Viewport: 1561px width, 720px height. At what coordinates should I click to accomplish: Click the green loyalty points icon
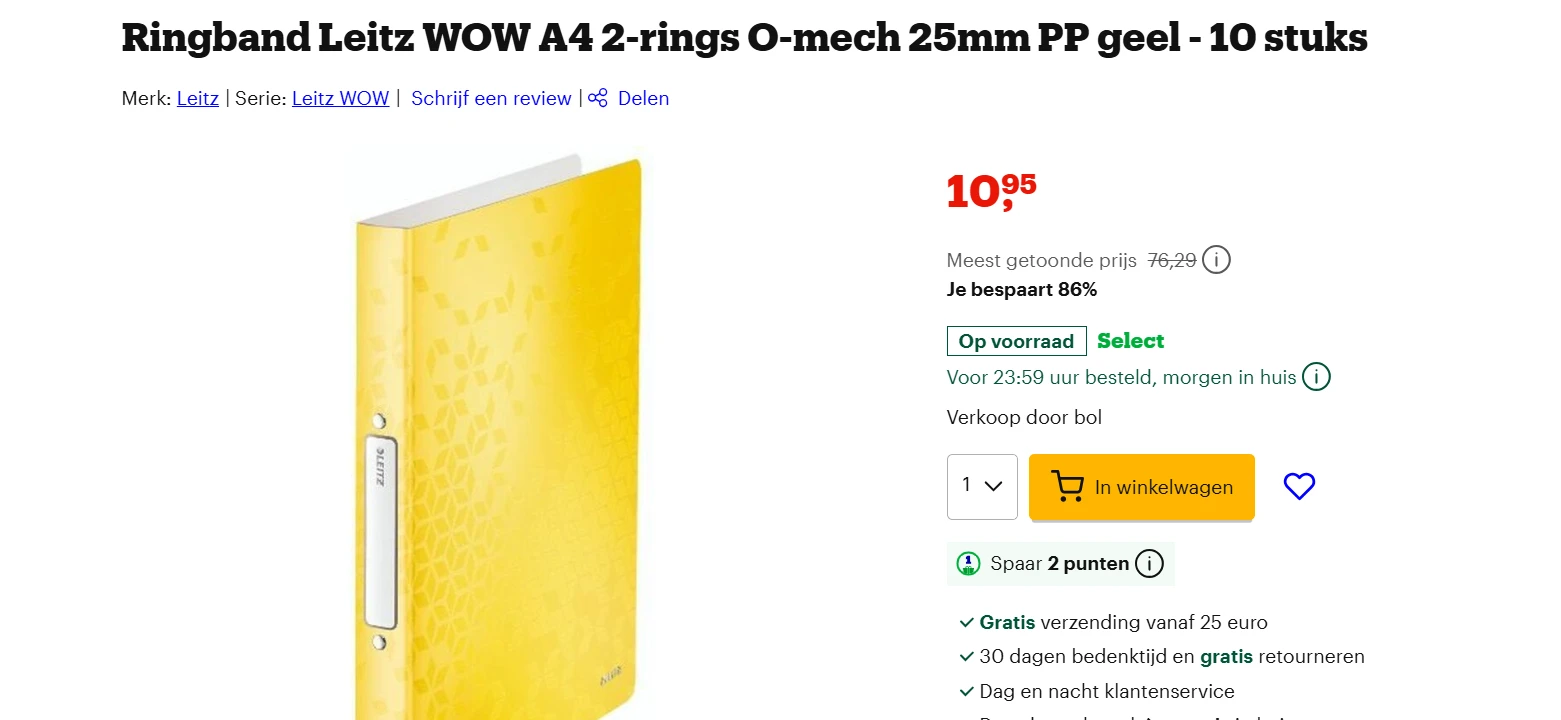point(968,563)
